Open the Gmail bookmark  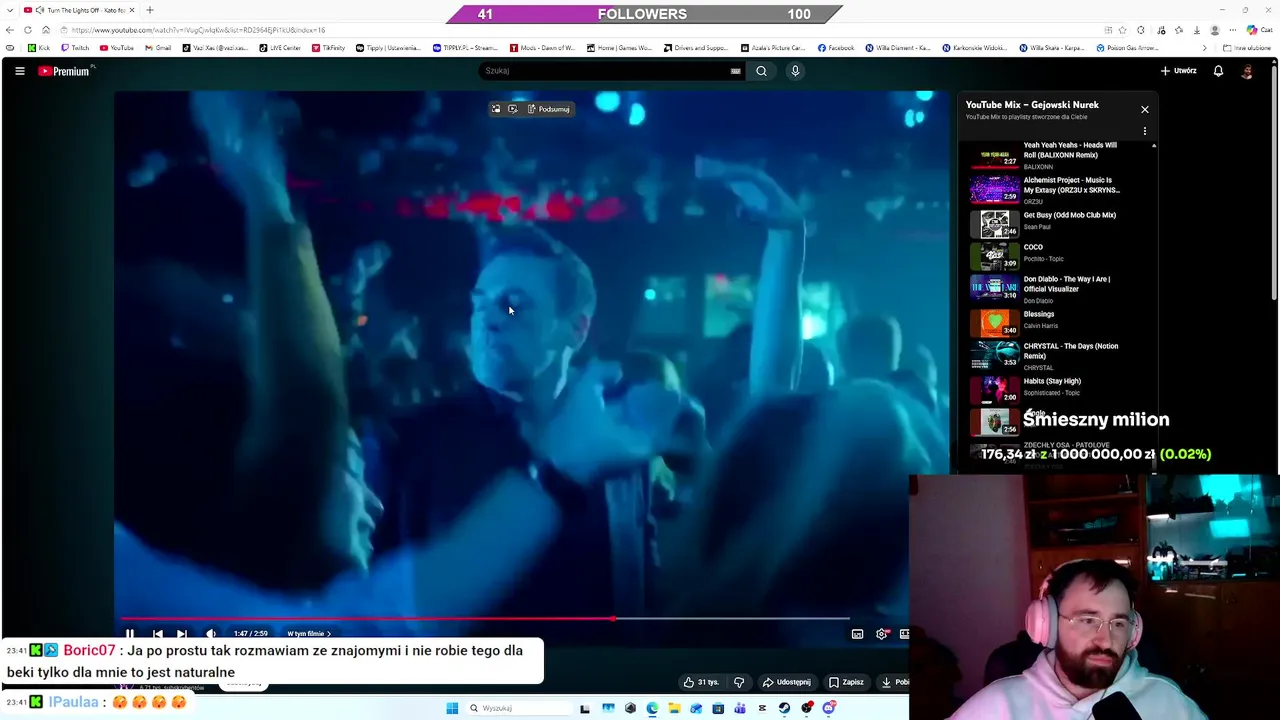pos(158,48)
